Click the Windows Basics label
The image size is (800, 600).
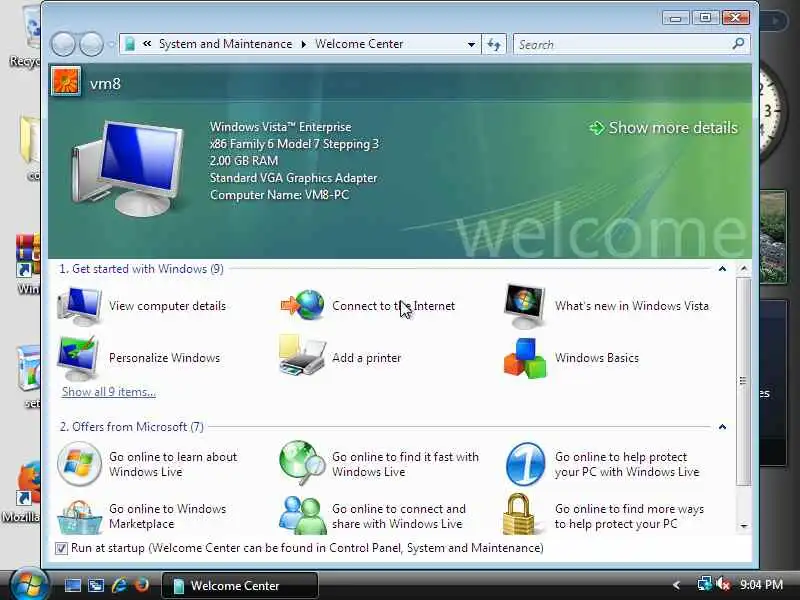click(x=596, y=358)
